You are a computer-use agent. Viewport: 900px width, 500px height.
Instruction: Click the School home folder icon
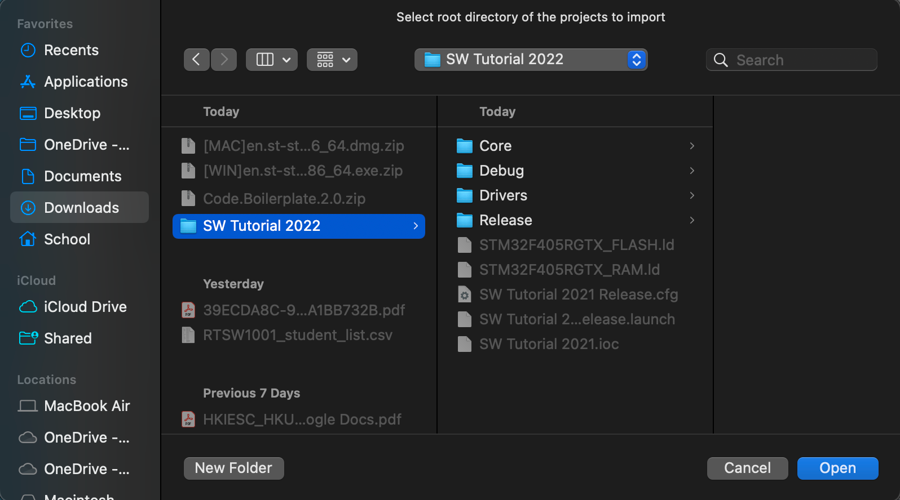coord(28,239)
